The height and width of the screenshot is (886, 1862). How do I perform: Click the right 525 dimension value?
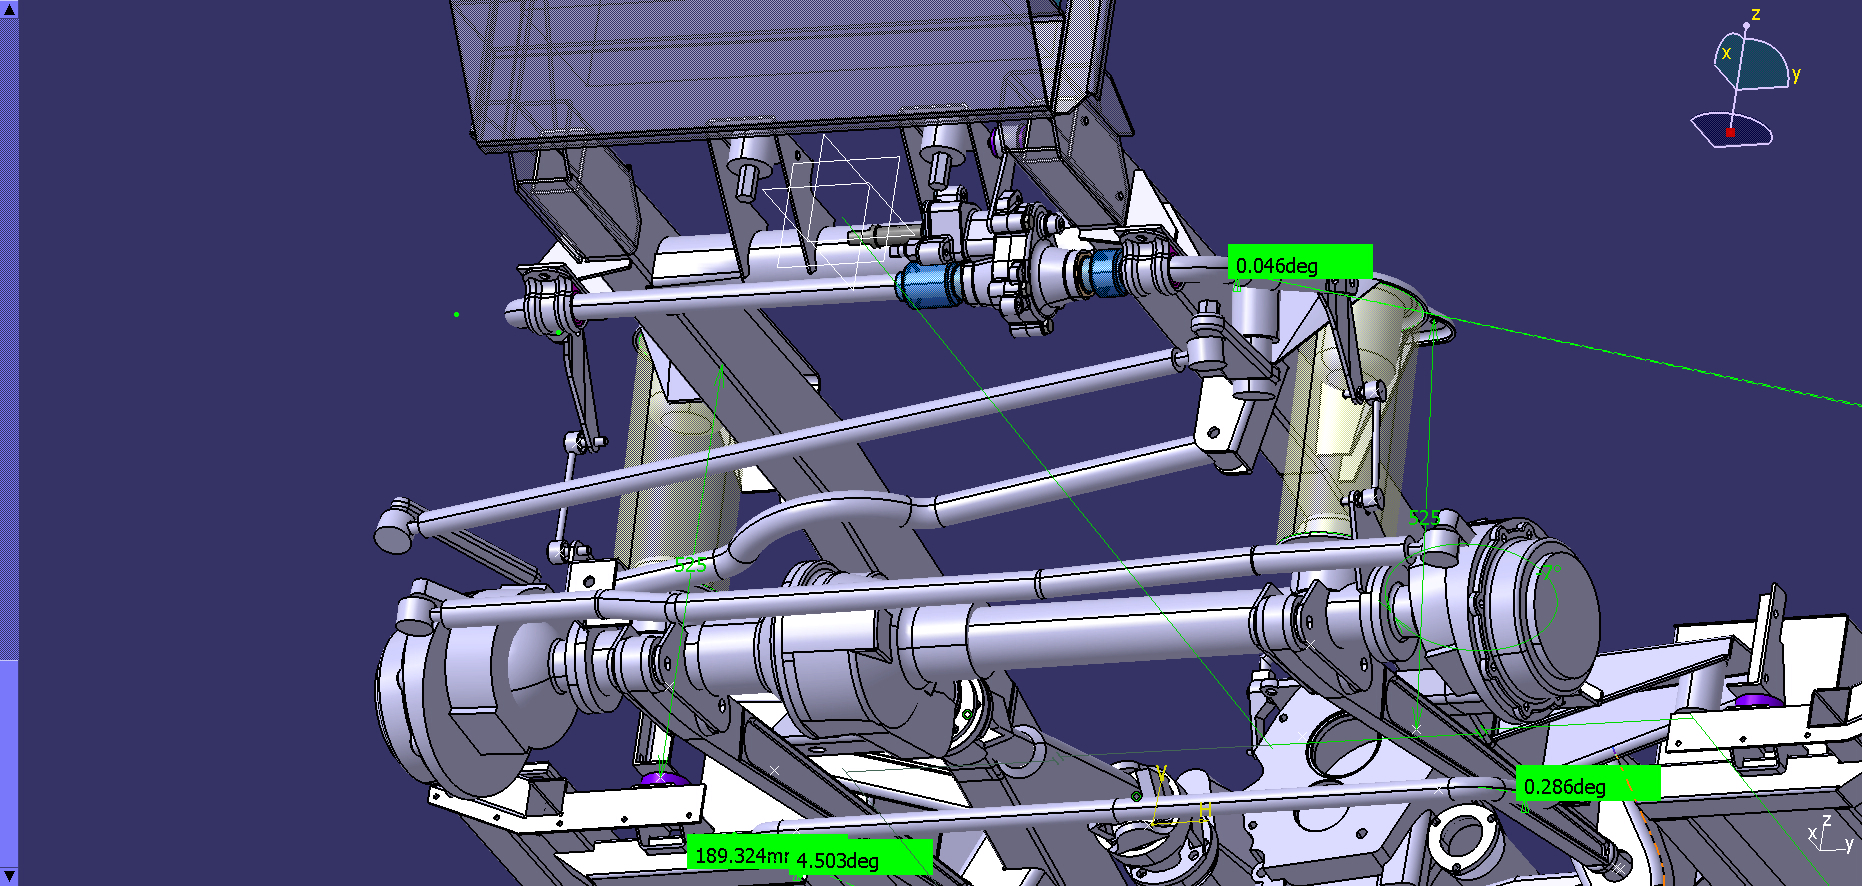(x=1424, y=517)
